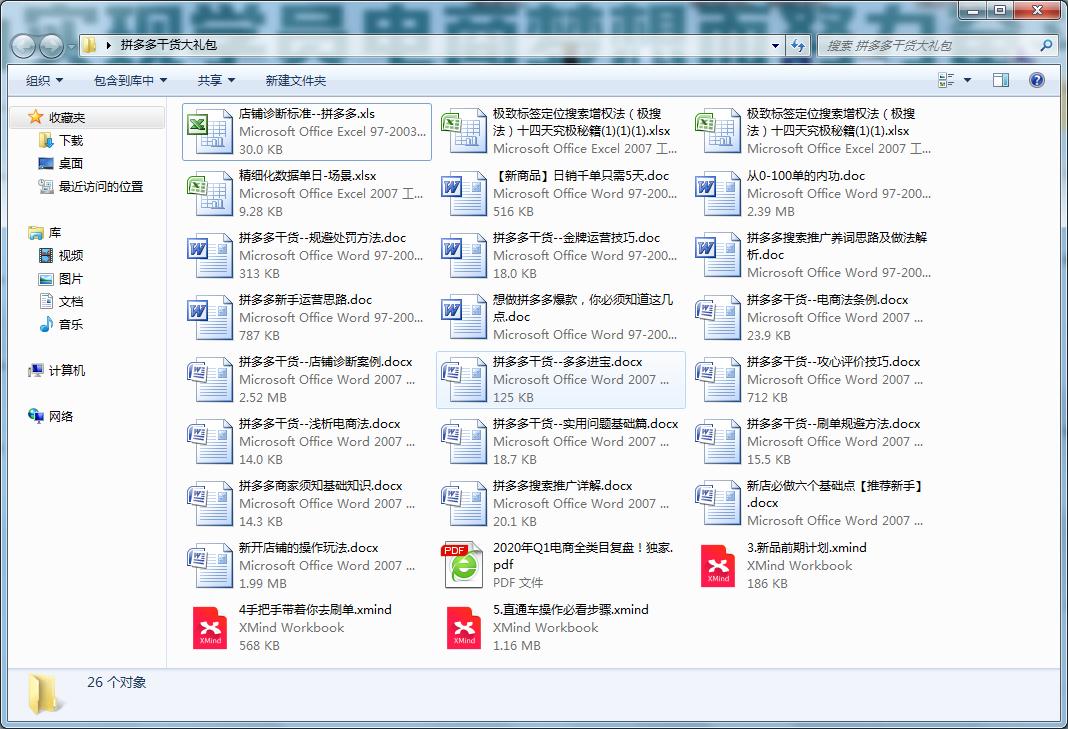Select file name 想做拼多多爆款，你必须知道这几点.doc
Screen dimensions: 1068x729
(x=583, y=308)
